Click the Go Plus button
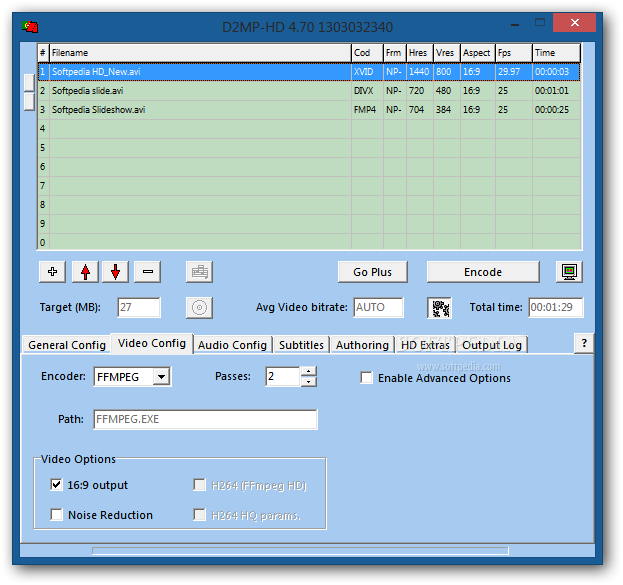The width and height of the screenshot is (623, 585). 373,272
